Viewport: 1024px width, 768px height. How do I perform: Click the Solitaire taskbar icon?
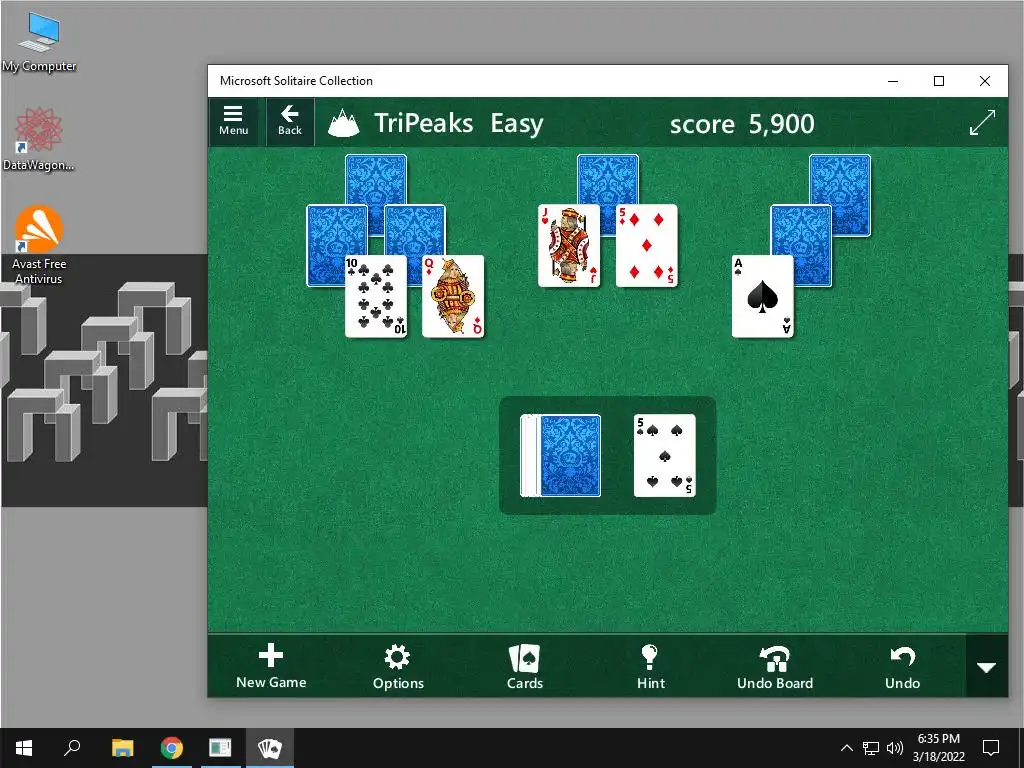pos(270,748)
